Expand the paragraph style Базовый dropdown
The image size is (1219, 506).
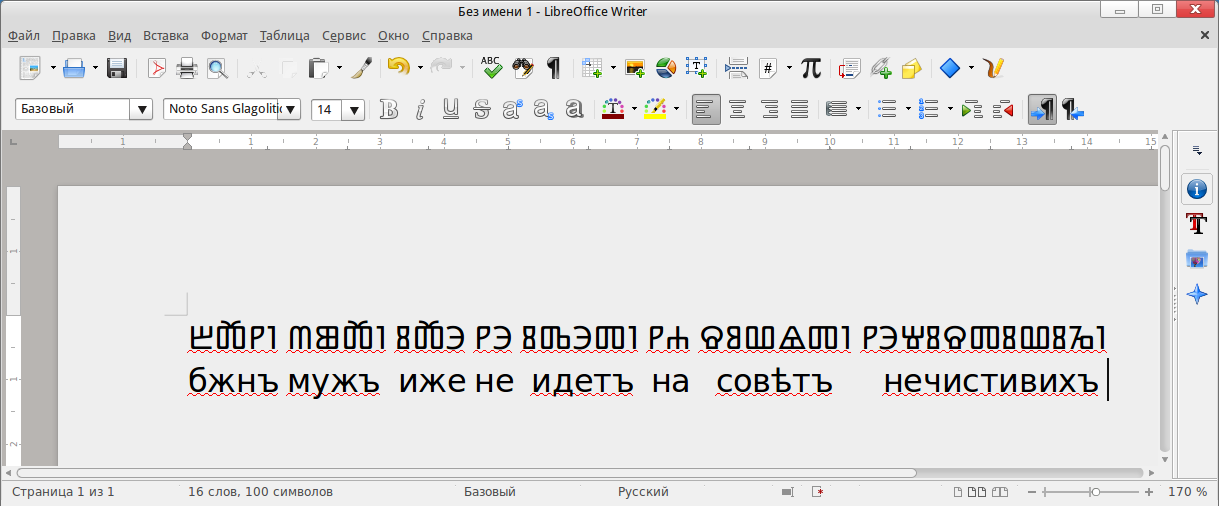click(x=142, y=109)
